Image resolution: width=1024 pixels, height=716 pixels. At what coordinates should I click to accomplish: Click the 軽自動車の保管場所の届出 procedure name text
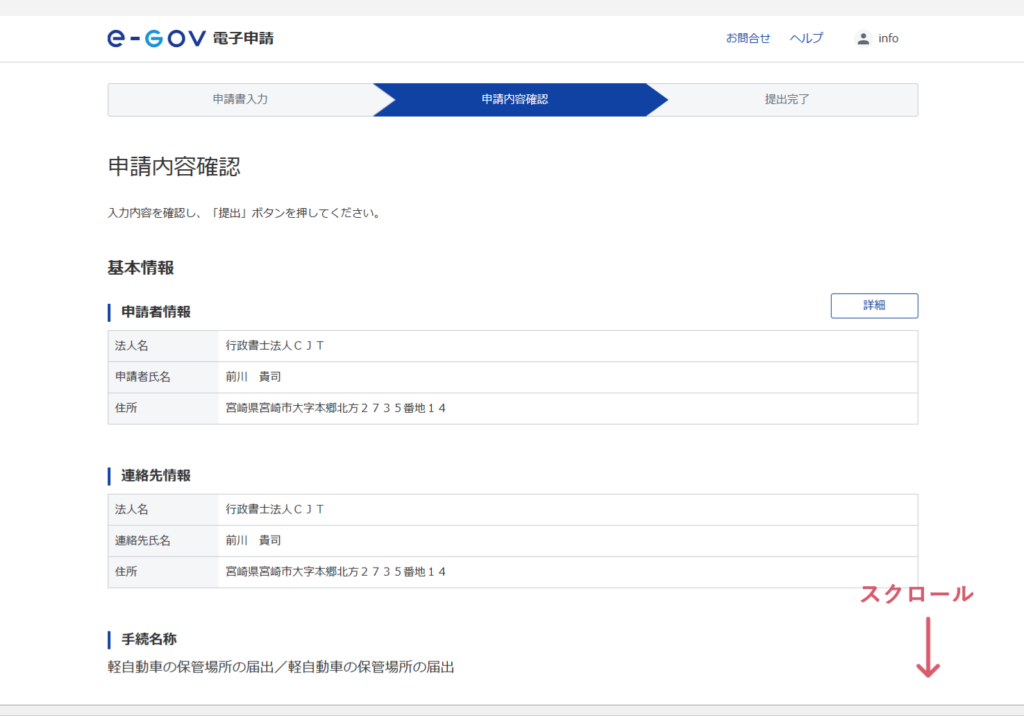[x=287, y=667]
